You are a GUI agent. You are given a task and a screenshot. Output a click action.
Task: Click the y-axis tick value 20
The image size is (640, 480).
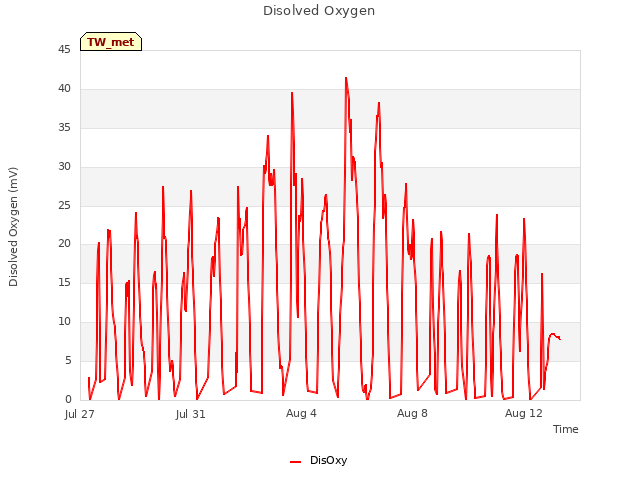(64, 244)
